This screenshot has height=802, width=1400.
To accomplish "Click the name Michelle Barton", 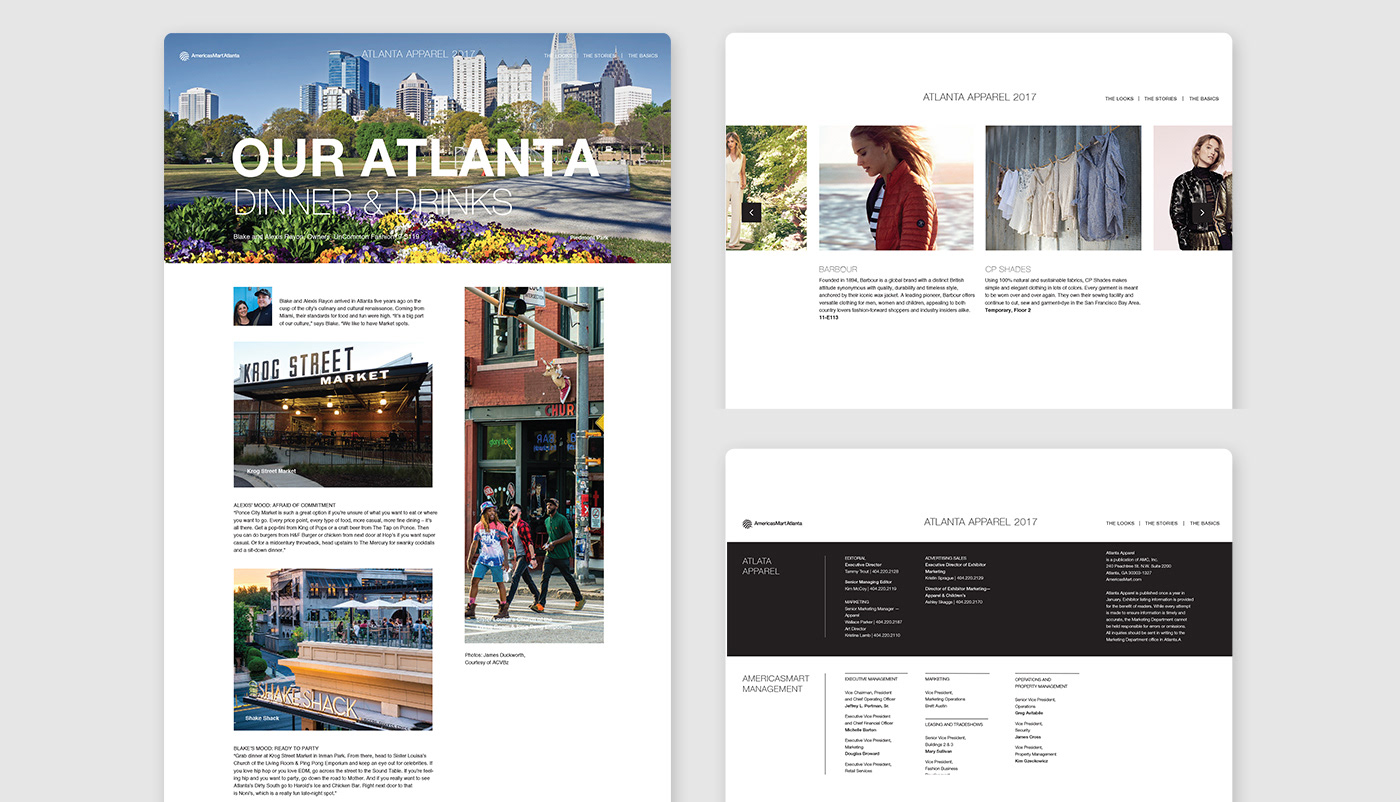I will pos(862,730).
